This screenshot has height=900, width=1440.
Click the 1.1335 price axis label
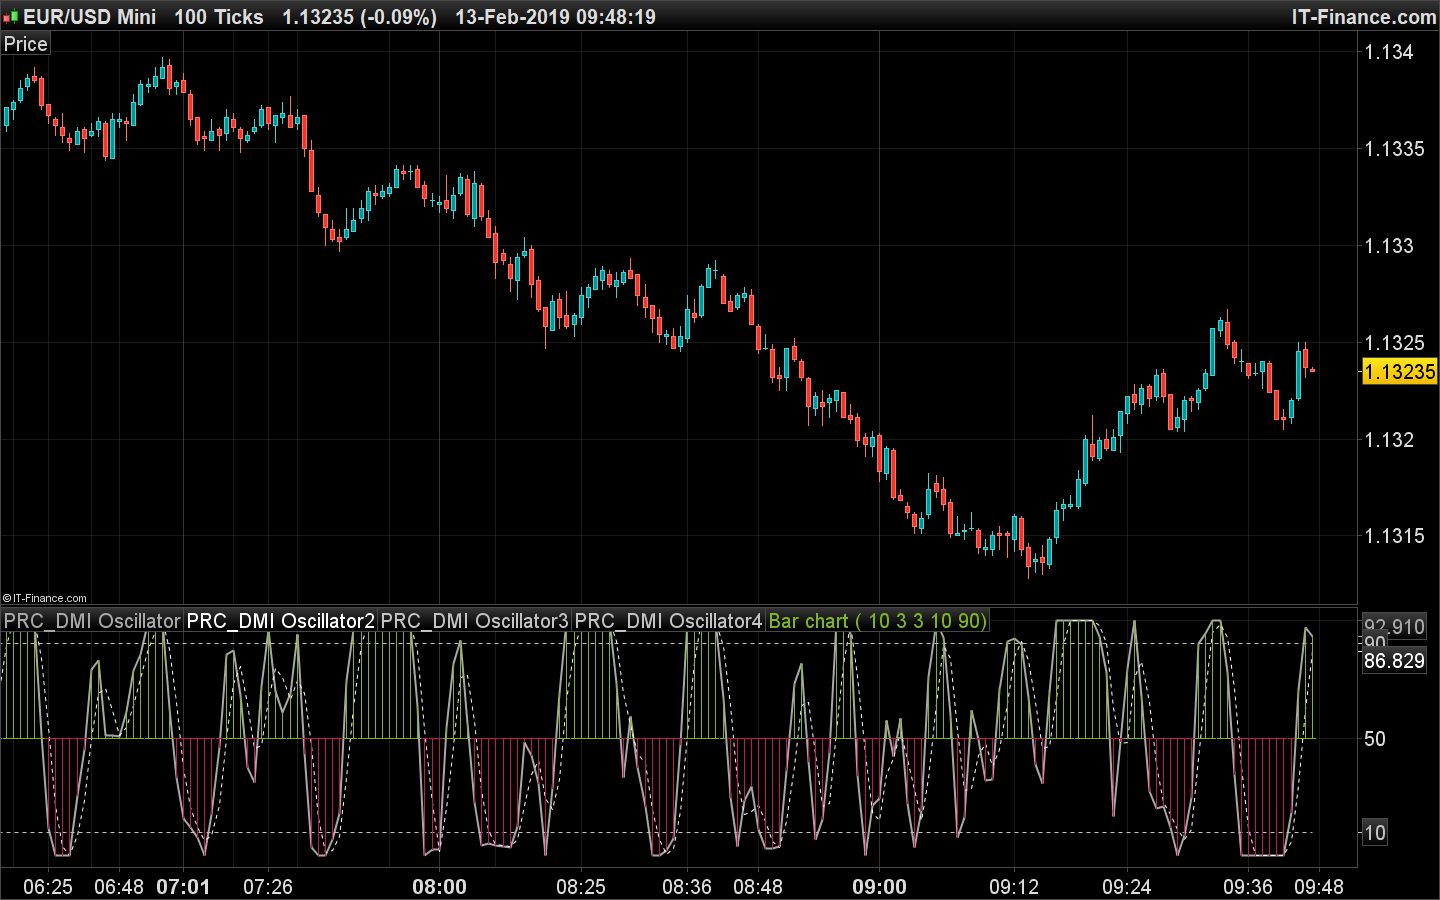coord(1395,149)
